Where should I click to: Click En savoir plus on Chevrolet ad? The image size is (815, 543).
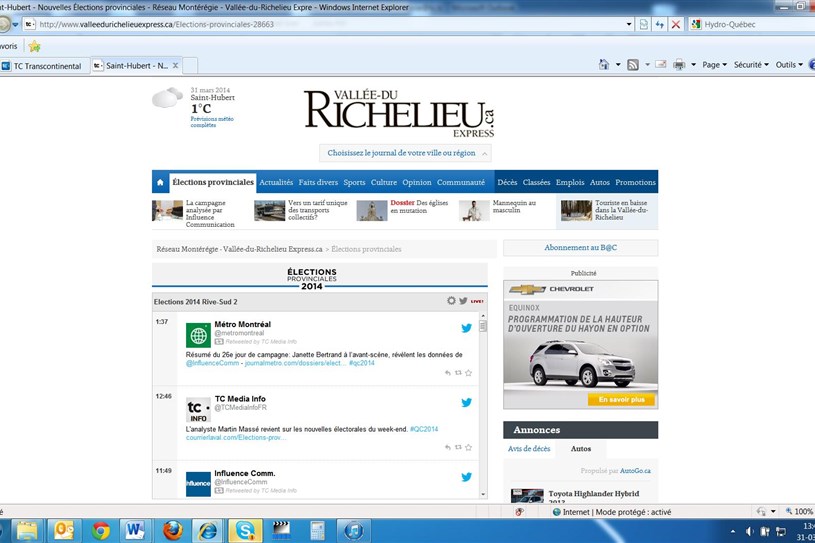[621, 400]
